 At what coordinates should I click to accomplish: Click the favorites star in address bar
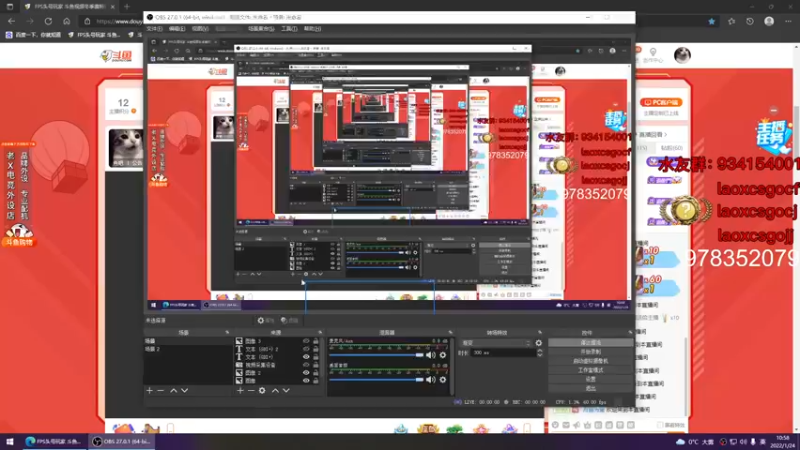coord(712,21)
